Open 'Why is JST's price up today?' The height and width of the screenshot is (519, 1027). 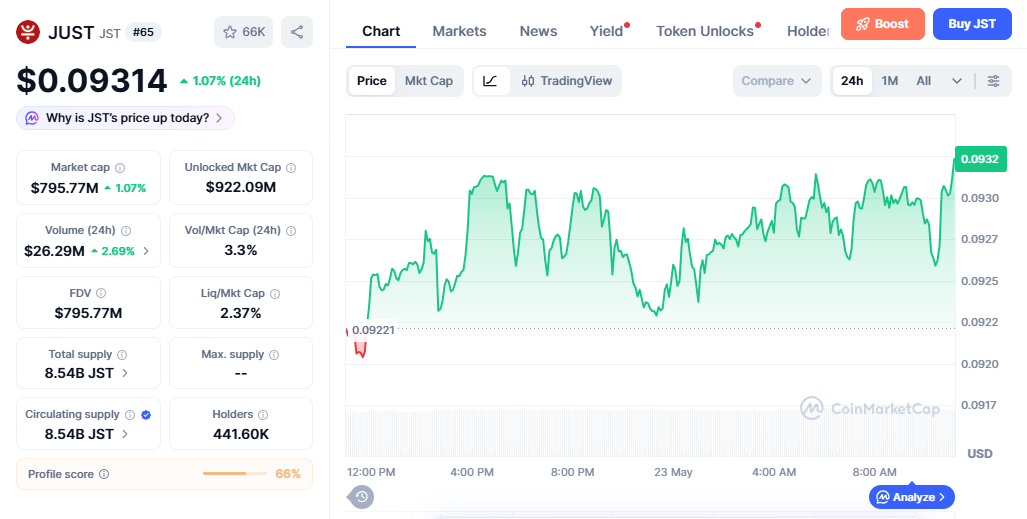125,119
